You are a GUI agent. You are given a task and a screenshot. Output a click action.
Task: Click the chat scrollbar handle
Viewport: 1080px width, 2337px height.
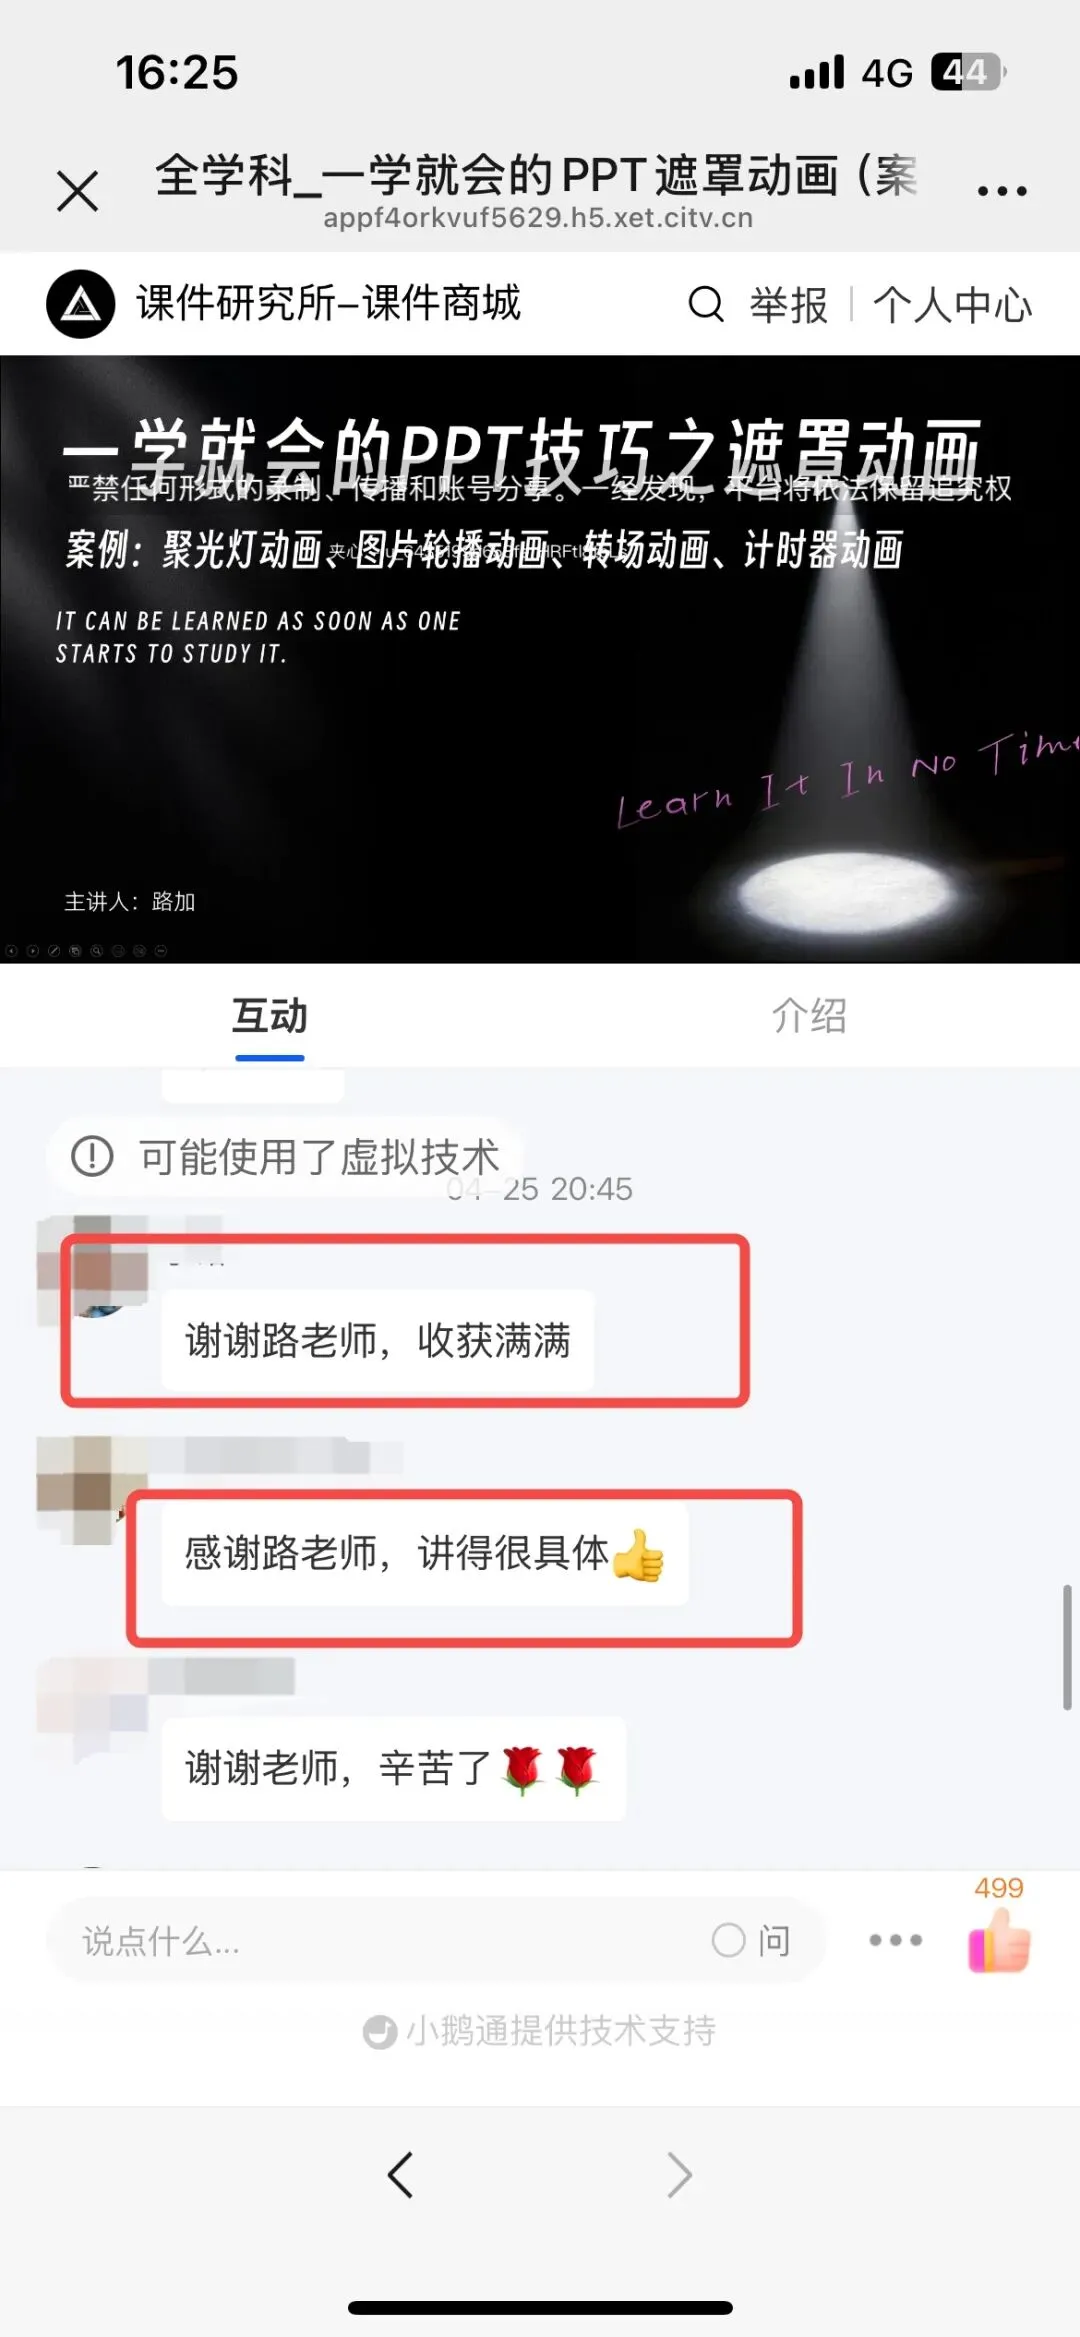(x=1067, y=1647)
